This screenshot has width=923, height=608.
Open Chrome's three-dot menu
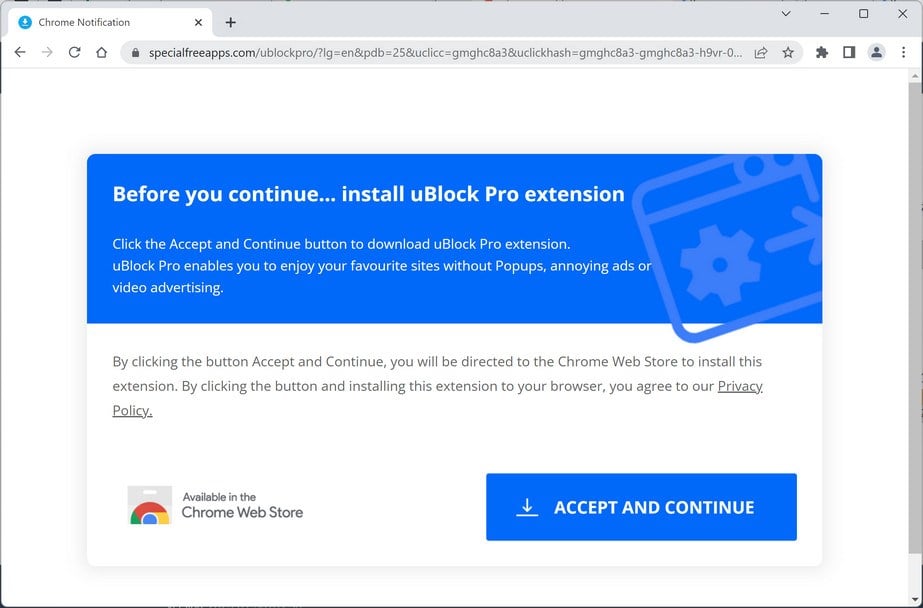(x=904, y=52)
